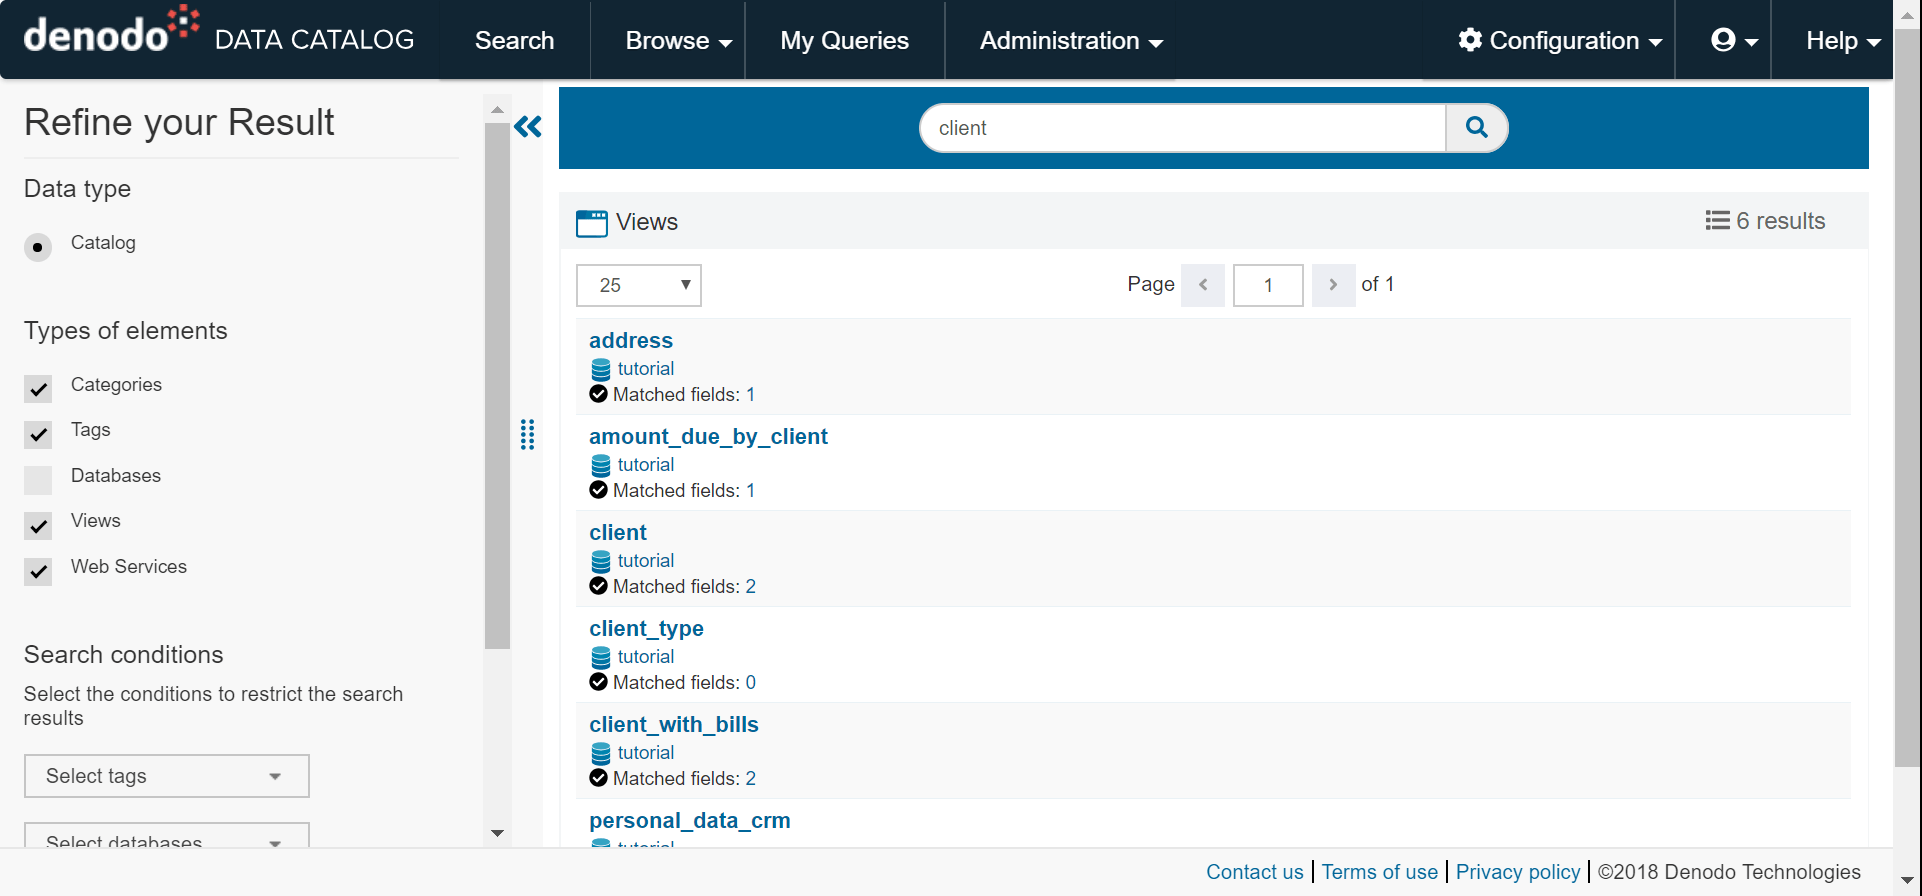The width and height of the screenshot is (1922, 896).
Task: Expand the Browse menu
Action: [678, 40]
